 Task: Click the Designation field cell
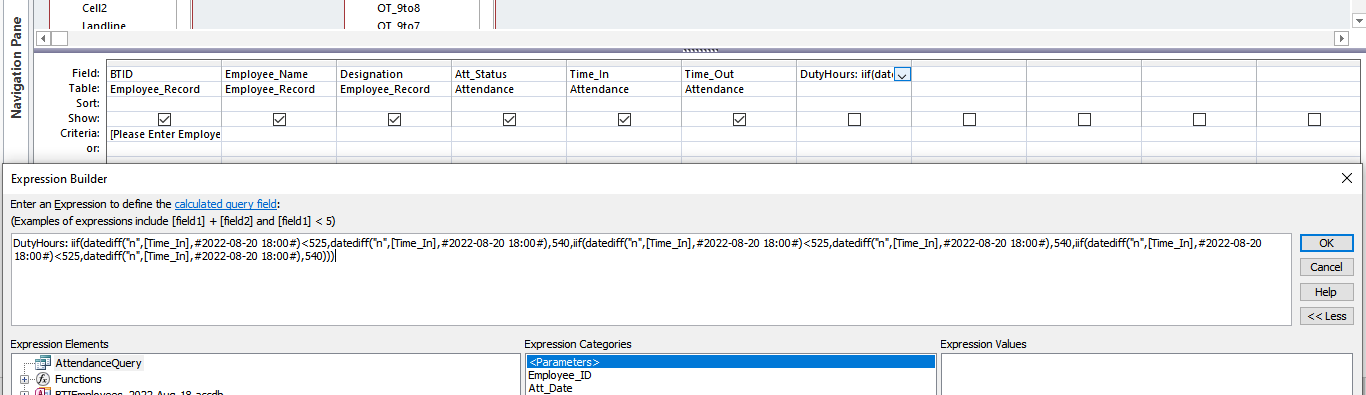pos(394,74)
